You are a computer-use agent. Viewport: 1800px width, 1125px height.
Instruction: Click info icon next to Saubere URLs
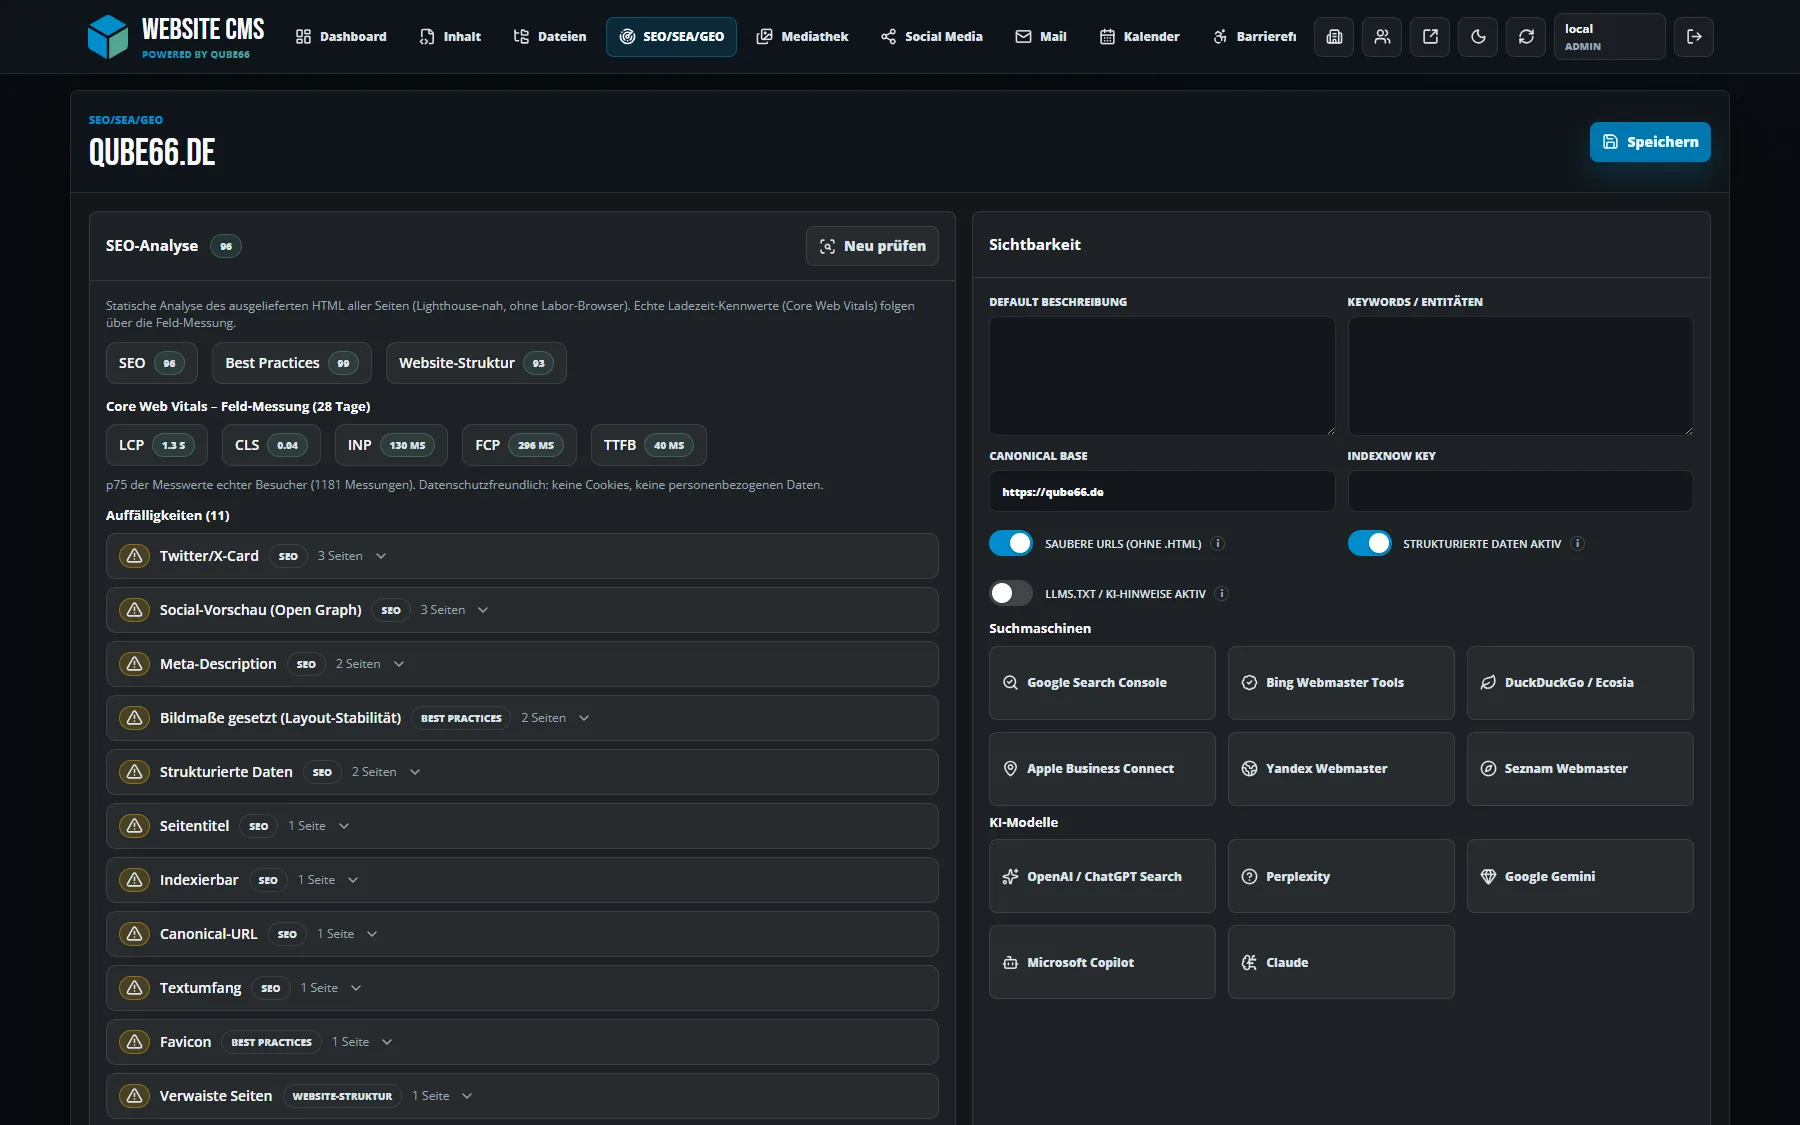coord(1218,544)
